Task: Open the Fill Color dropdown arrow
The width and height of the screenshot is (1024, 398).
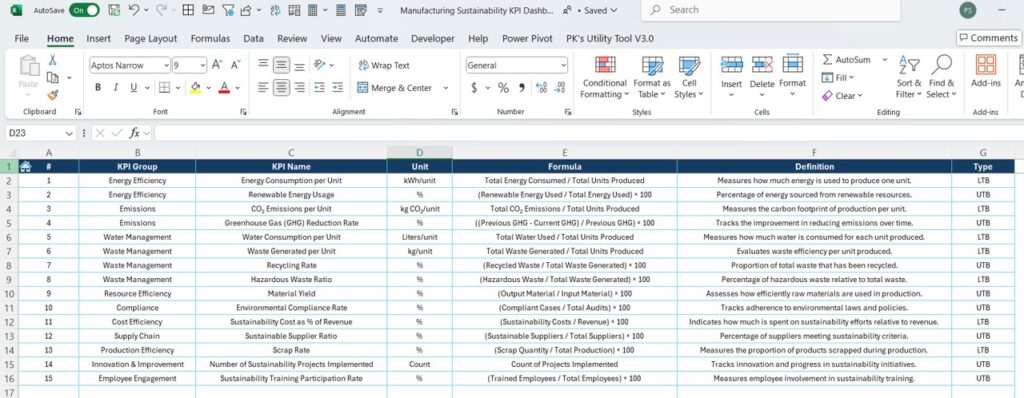Action: point(208,88)
